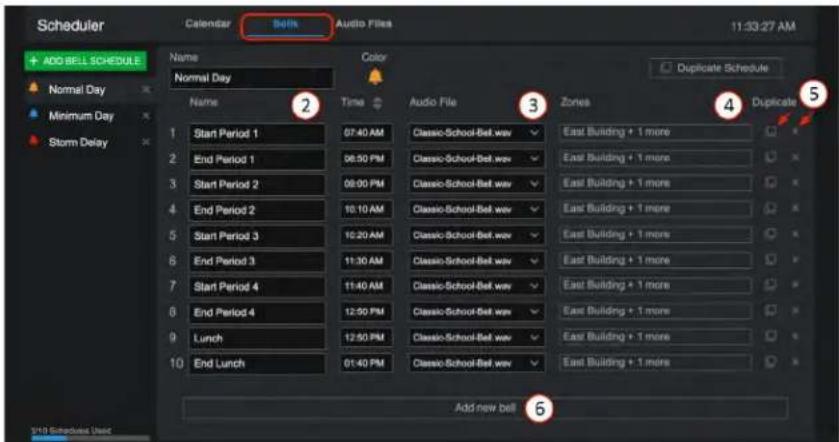Delete the Start Period 4 bell

tap(795, 285)
